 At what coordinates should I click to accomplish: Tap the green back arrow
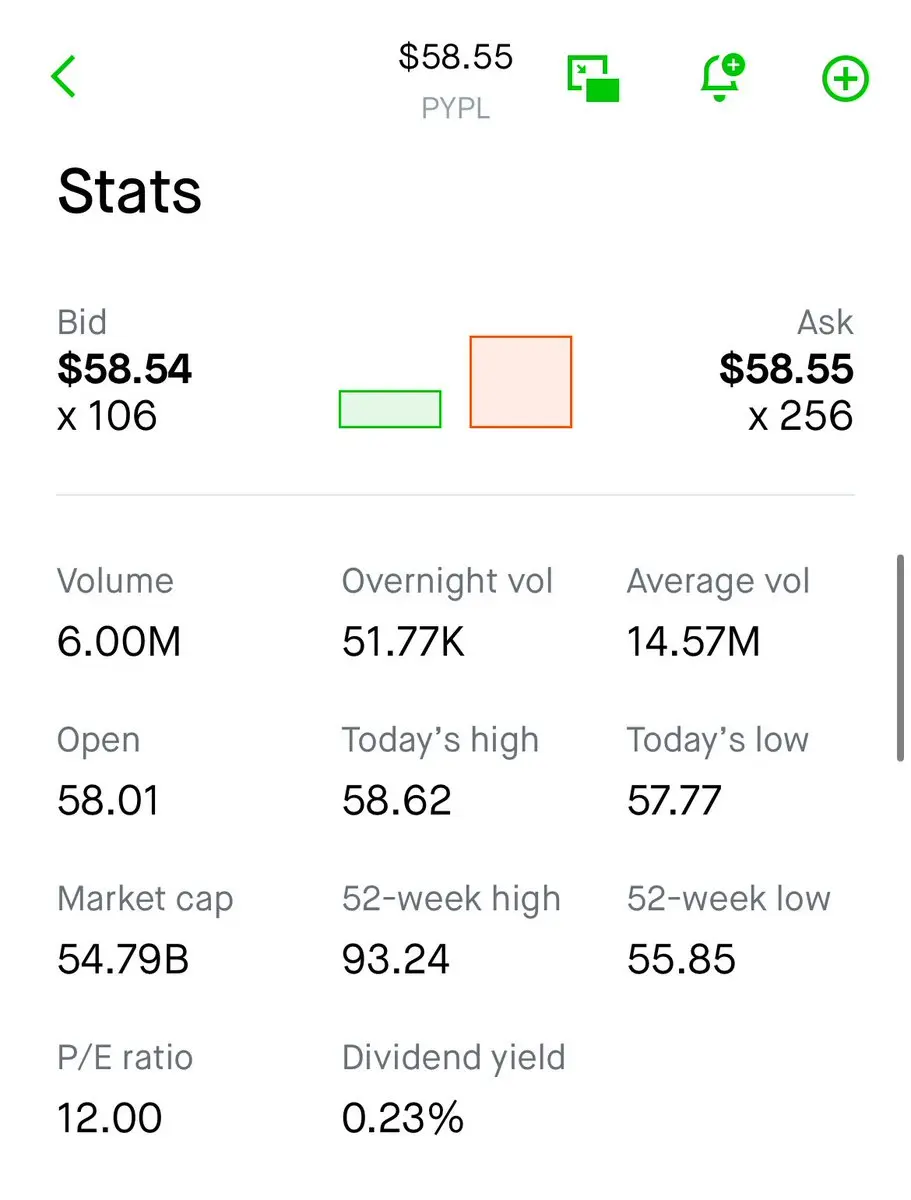(x=63, y=77)
